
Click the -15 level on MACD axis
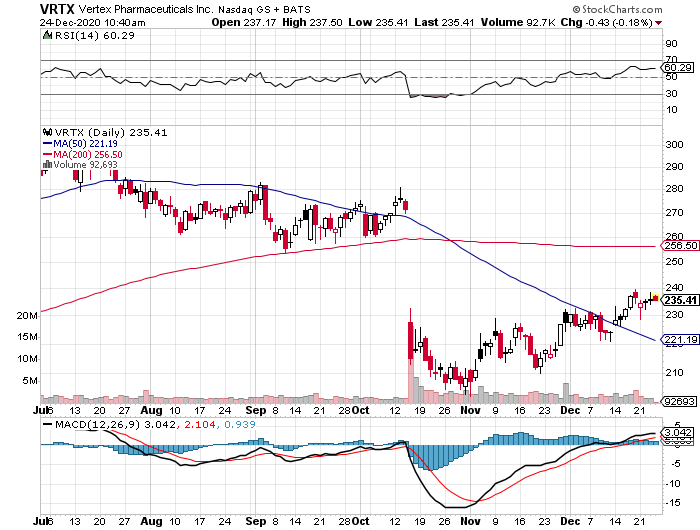674,503
